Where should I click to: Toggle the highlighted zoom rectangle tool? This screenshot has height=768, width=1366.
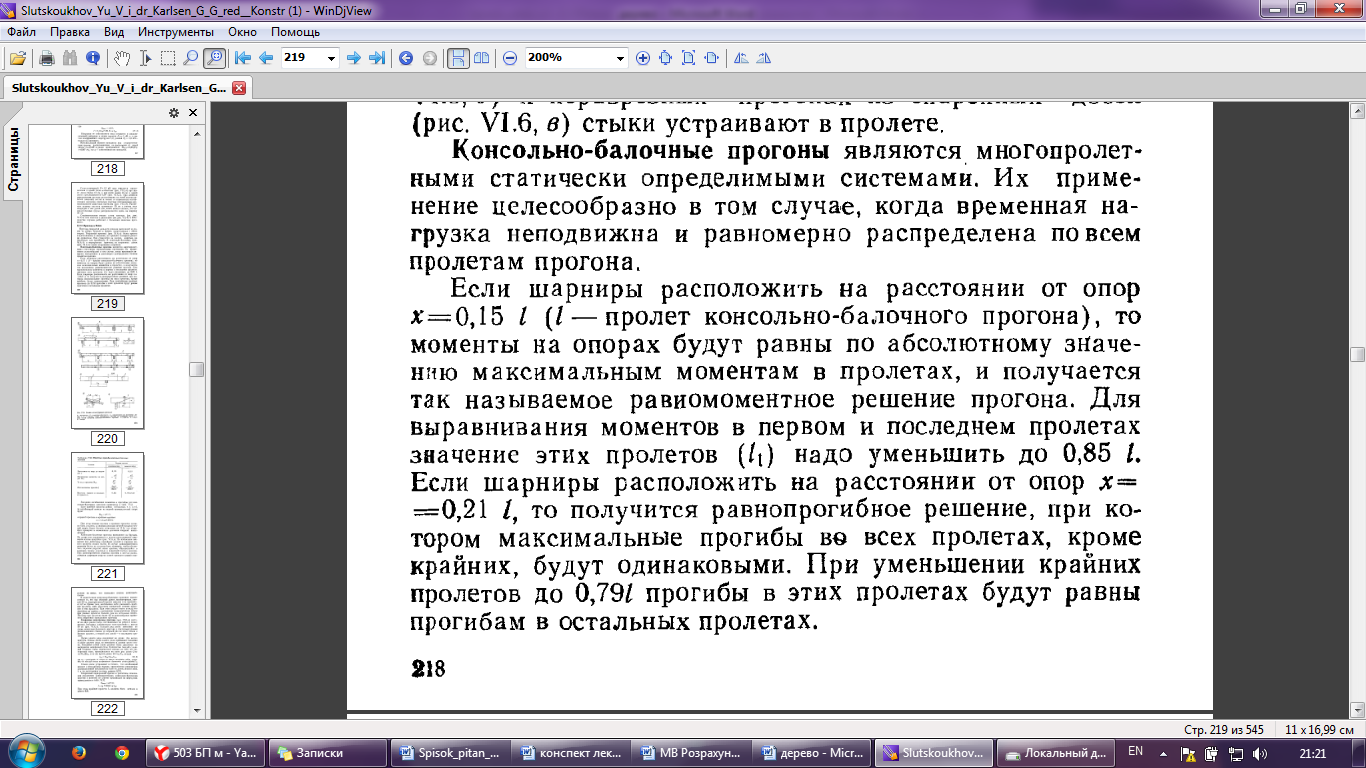coord(213,58)
